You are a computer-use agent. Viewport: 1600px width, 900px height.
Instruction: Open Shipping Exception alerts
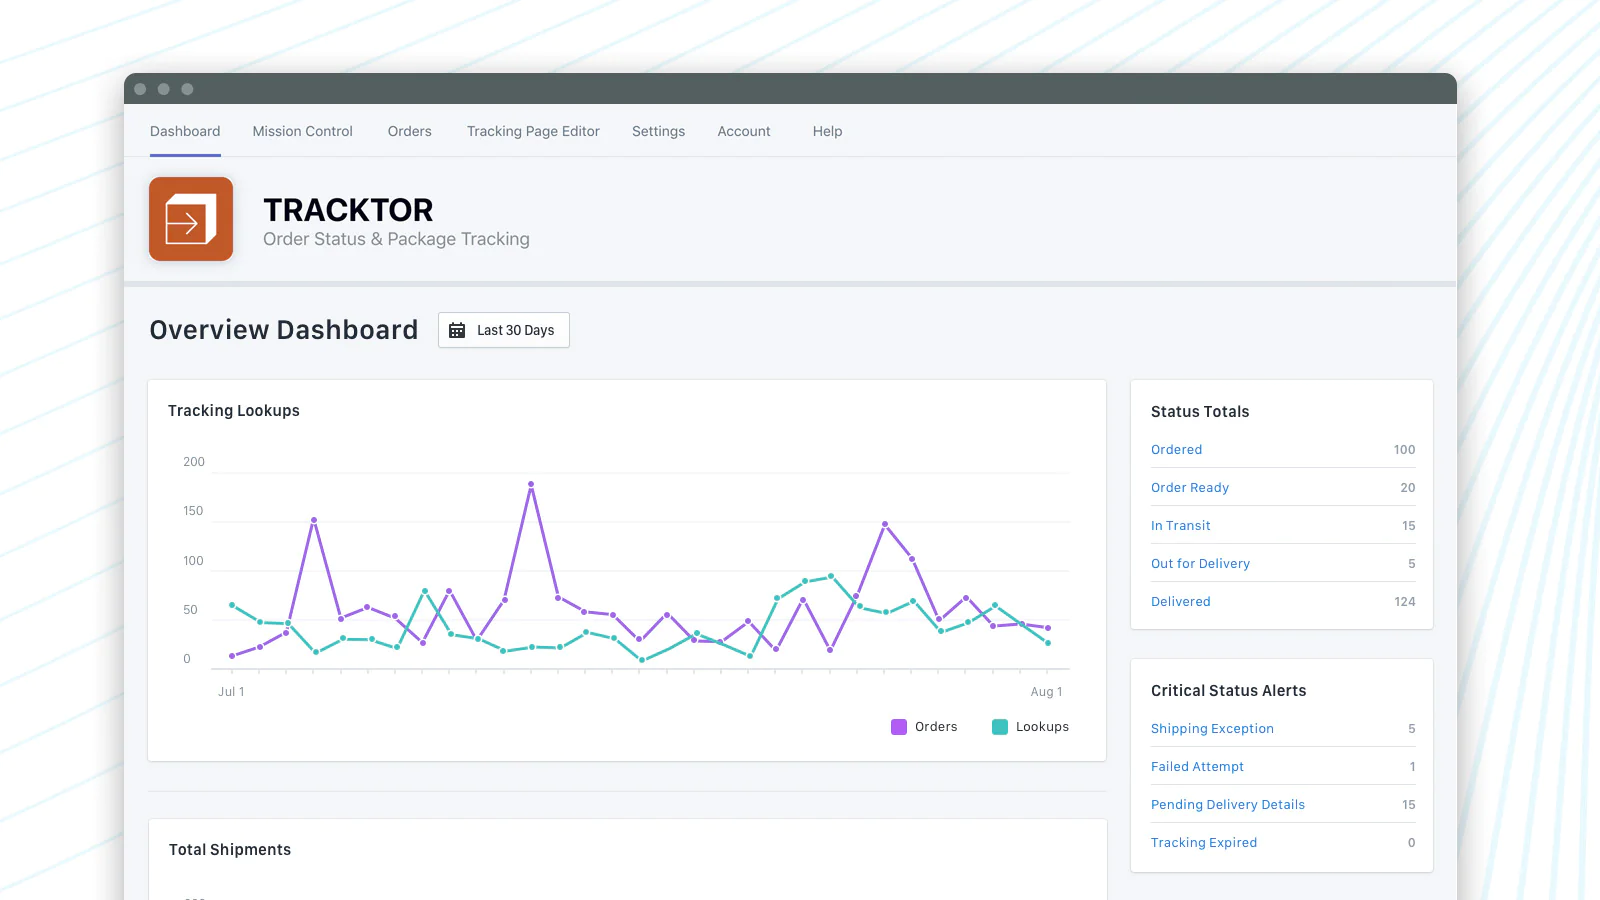pyautogui.click(x=1212, y=729)
